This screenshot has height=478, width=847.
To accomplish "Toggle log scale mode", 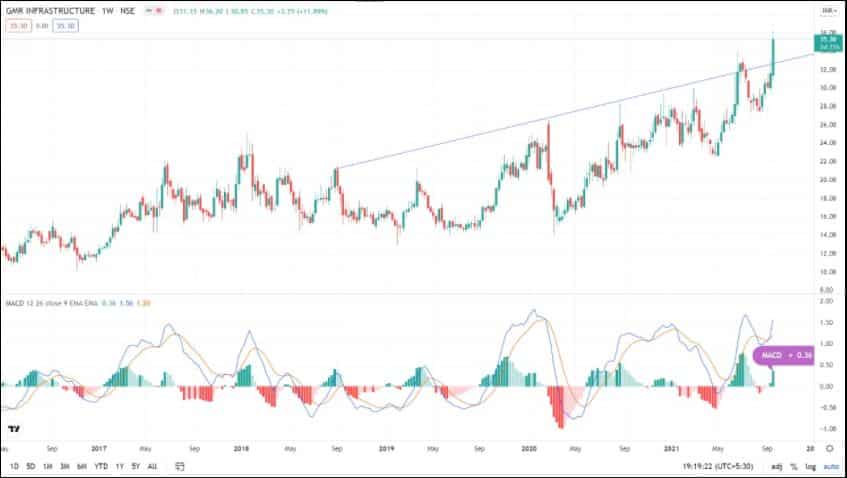I will click(x=811, y=466).
